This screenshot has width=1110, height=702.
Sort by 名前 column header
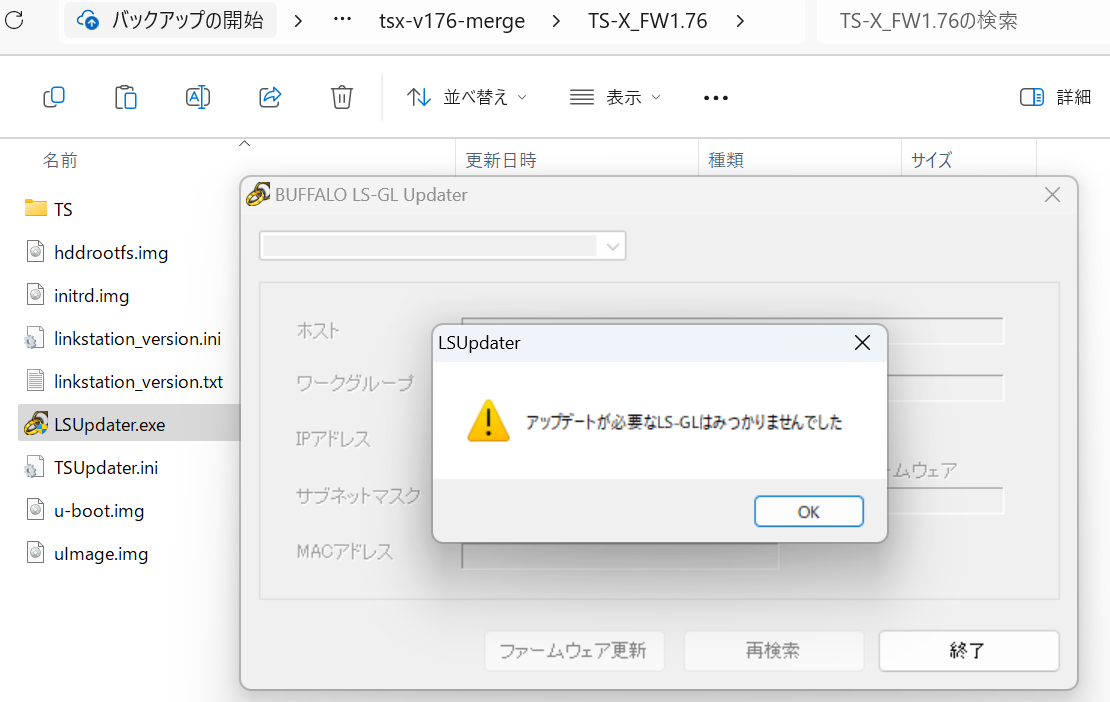coord(60,161)
